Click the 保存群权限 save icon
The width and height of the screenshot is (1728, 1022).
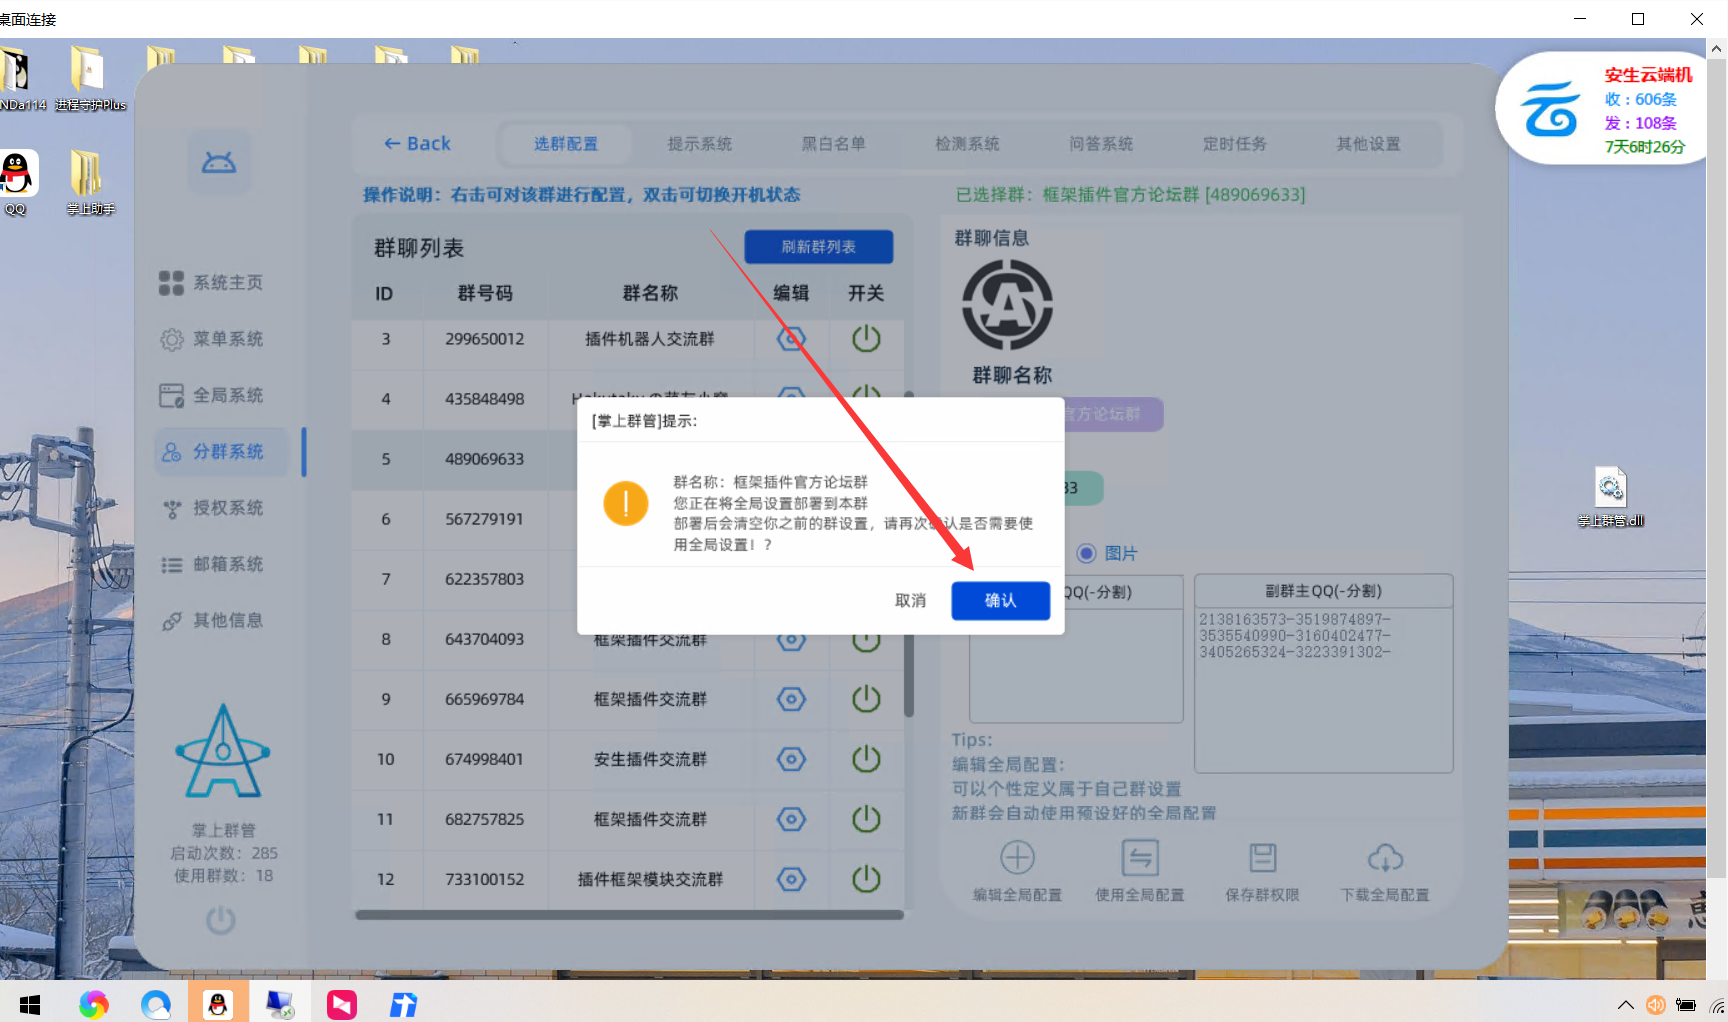[1262, 858]
